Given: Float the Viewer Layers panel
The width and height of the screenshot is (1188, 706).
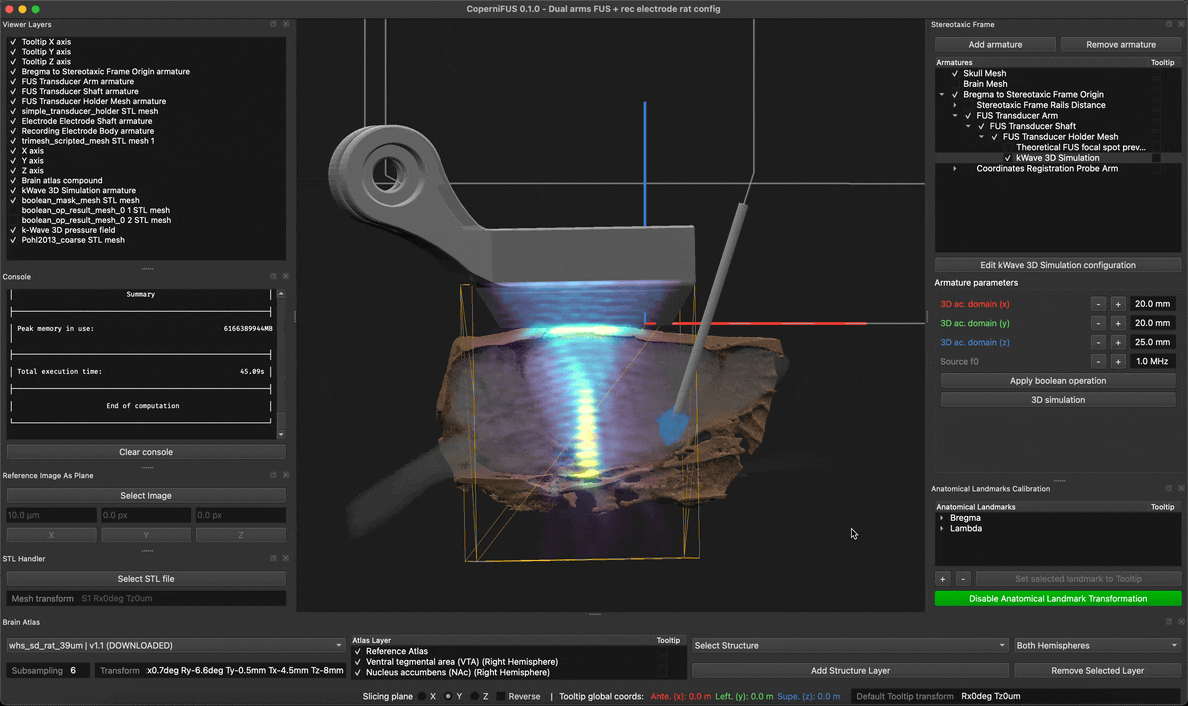Looking at the screenshot, I should (x=273, y=24).
